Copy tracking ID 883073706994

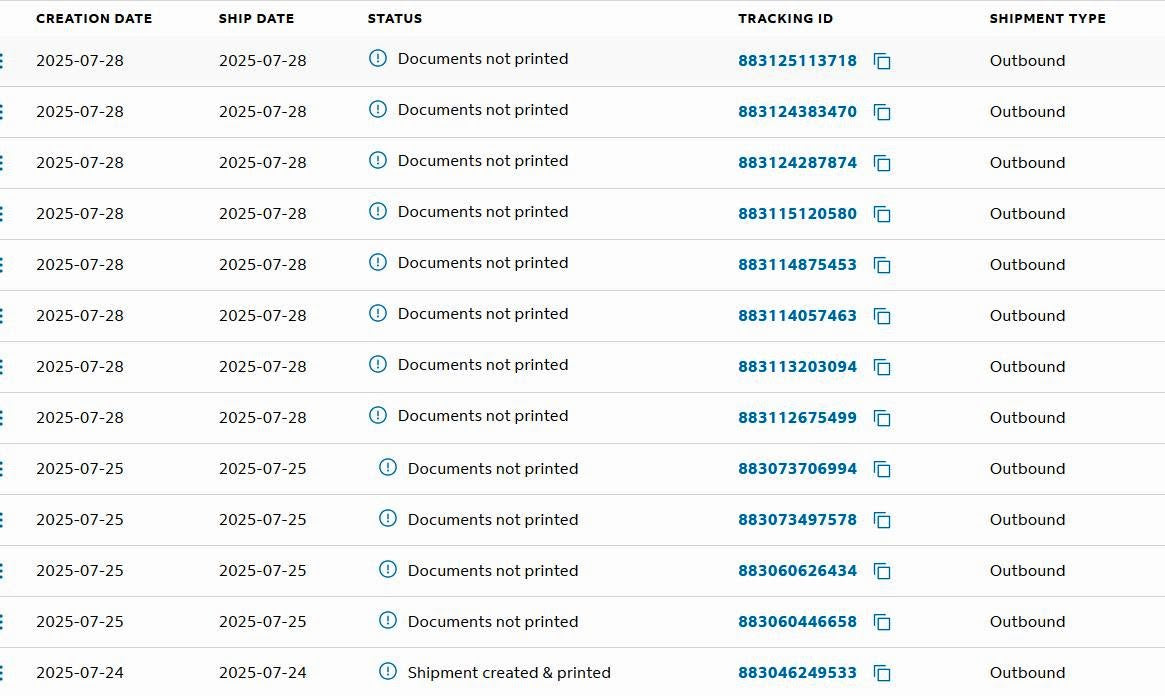tap(882, 469)
